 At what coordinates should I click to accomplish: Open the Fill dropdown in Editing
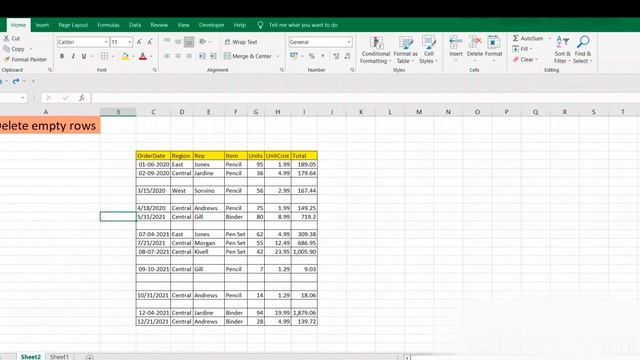pos(523,49)
